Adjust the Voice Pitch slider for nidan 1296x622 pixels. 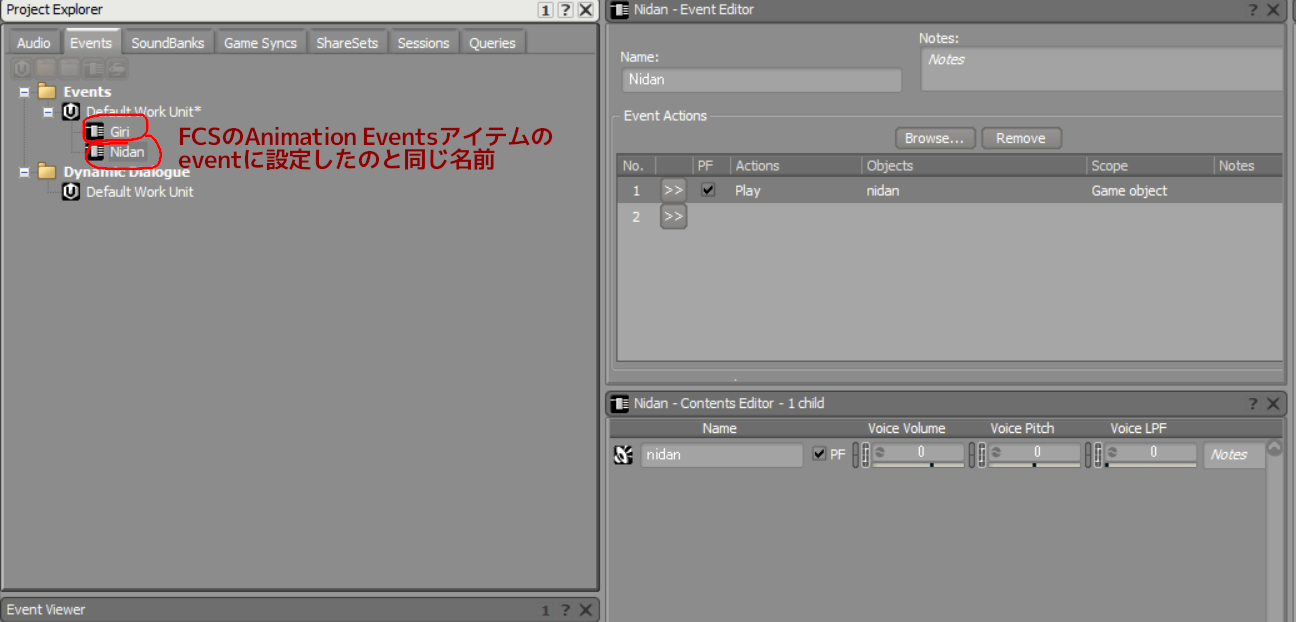coord(1035,465)
